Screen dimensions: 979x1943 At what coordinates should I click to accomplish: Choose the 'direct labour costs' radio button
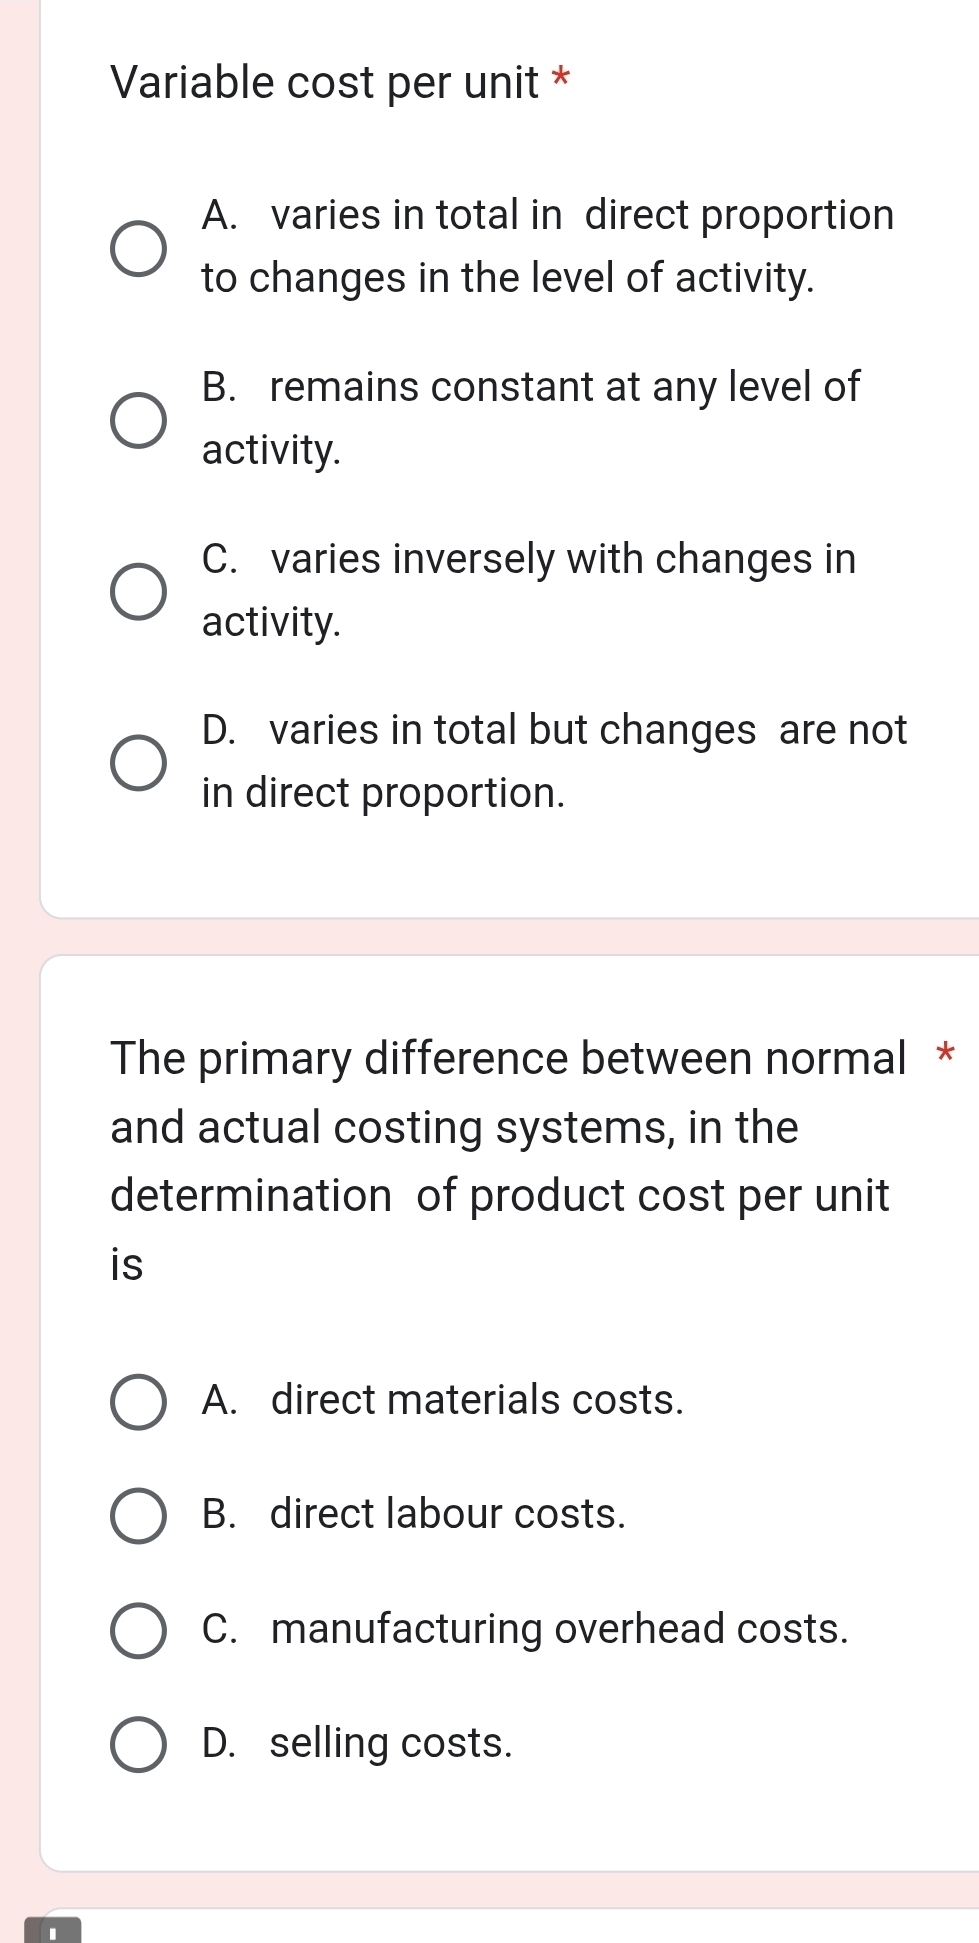pyautogui.click(x=138, y=1516)
